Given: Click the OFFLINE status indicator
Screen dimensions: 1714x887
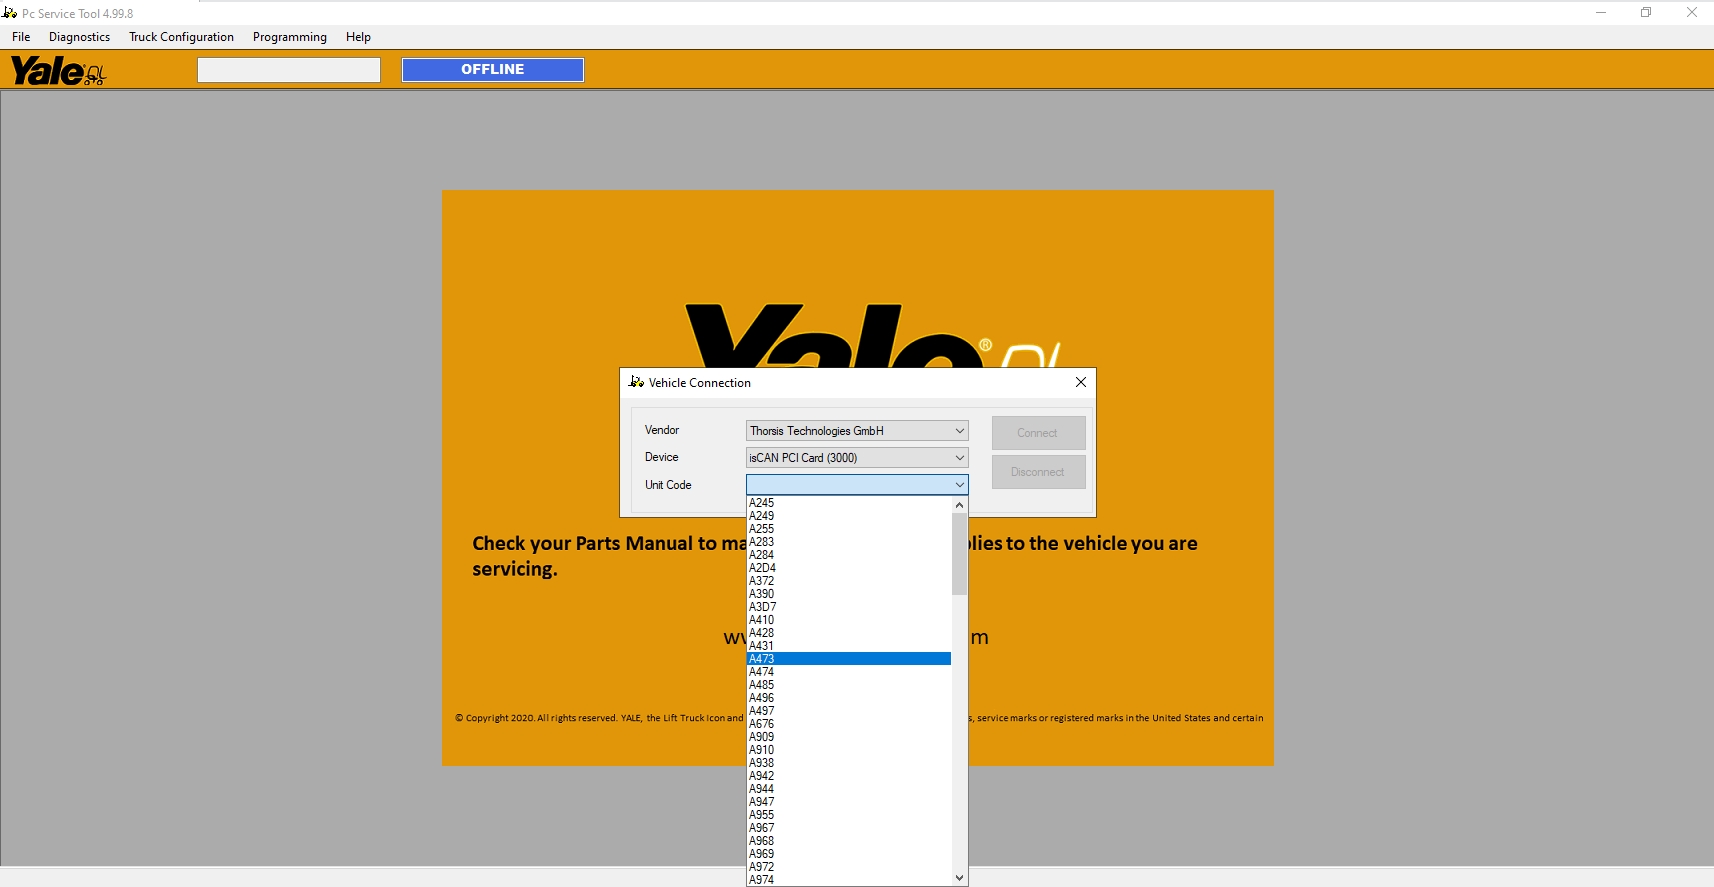Looking at the screenshot, I should tap(493, 70).
